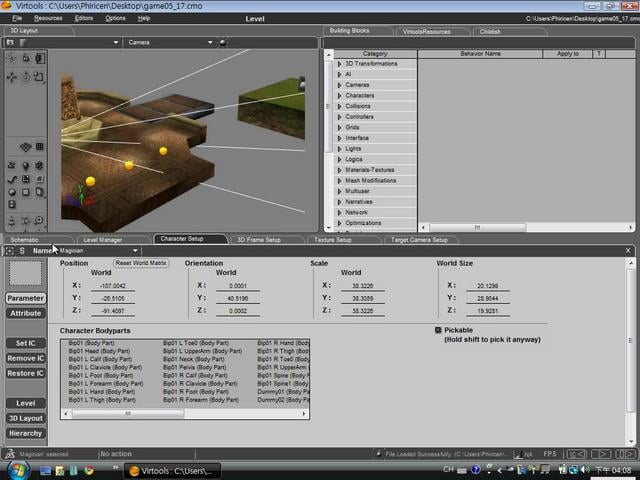Click the Position World X value field
The width and height of the screenshot is (640, 480).
pos(113,286)
